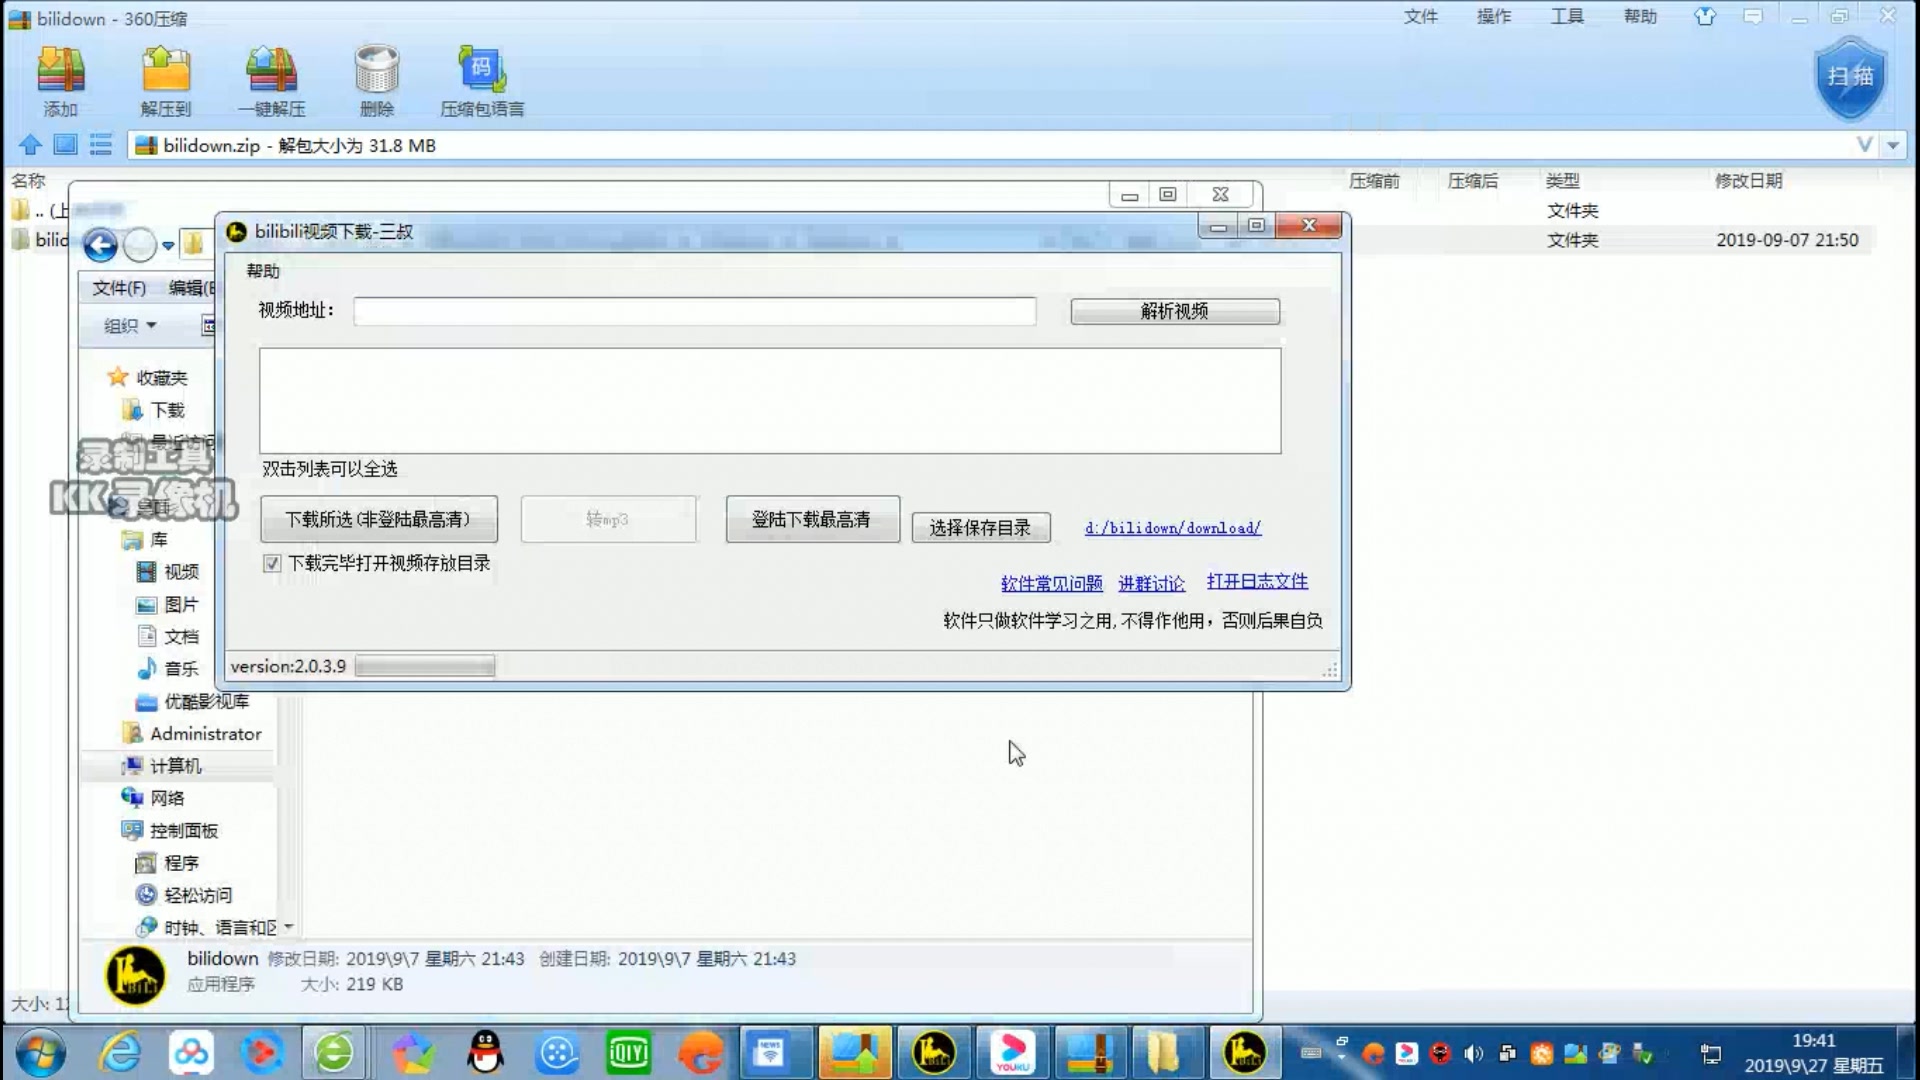Image resolution: width=1920 pixels, height=1080 pixels.
Task: Click the 解压到 (Extract to) icon
Action: tap(166, 80)
